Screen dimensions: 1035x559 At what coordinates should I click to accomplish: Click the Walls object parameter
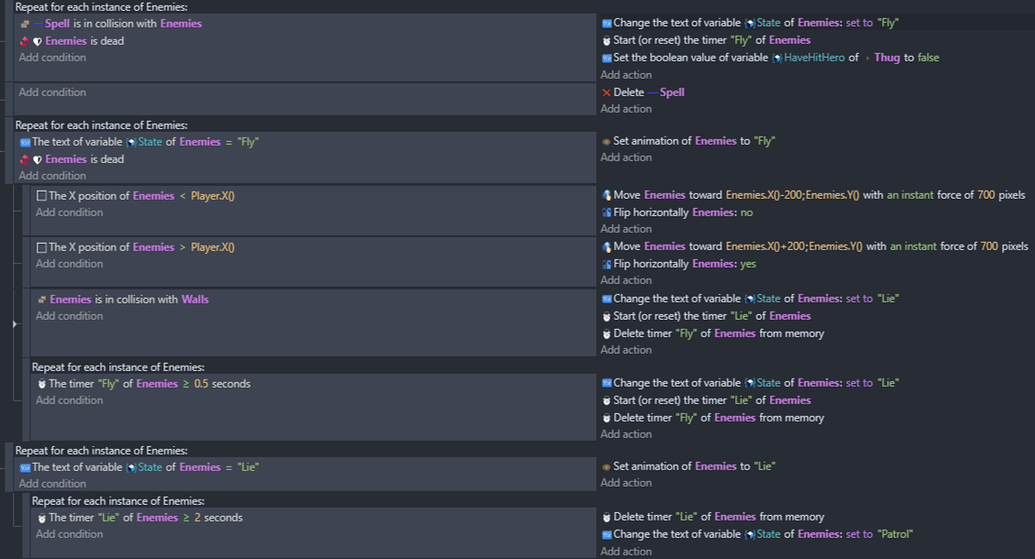pyautogui.click(x=195, y=300)
